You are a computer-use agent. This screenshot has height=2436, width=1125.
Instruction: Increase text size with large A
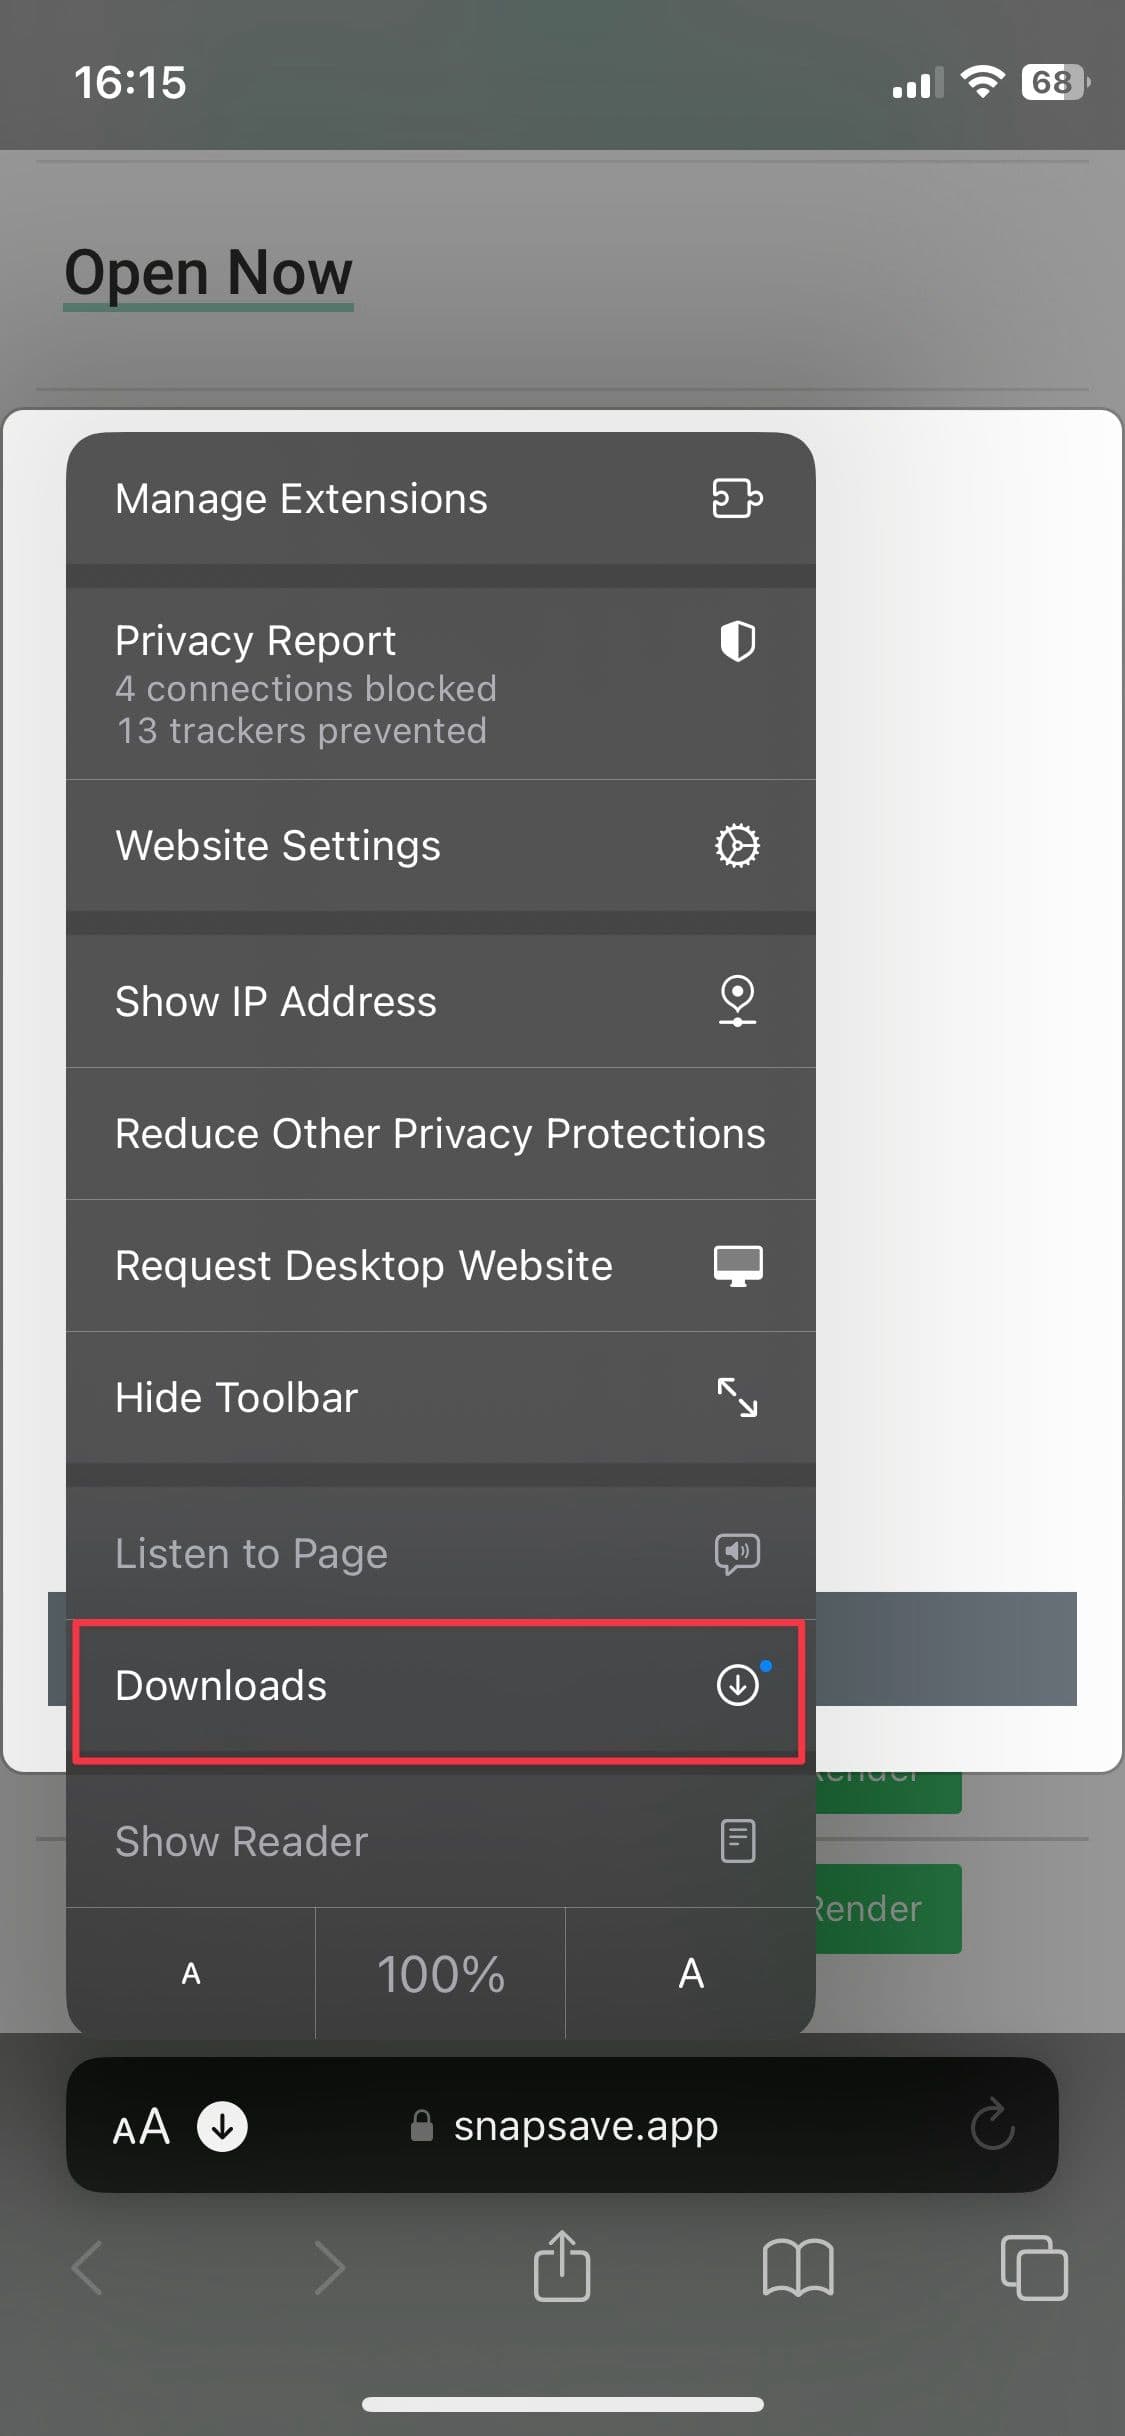click(x=691, y=1973)
